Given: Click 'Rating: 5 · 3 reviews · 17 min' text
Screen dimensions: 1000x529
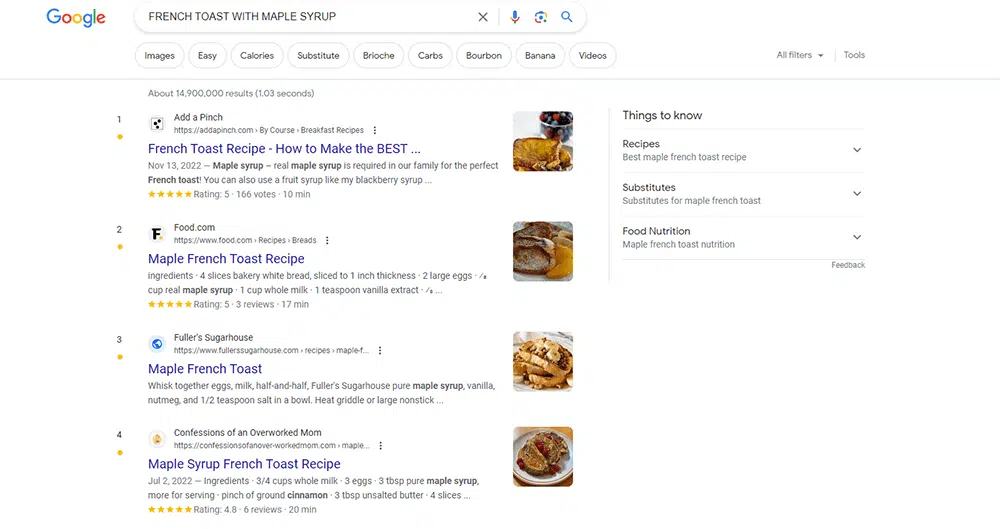Looking at the screenshot, I should point(251,304).
